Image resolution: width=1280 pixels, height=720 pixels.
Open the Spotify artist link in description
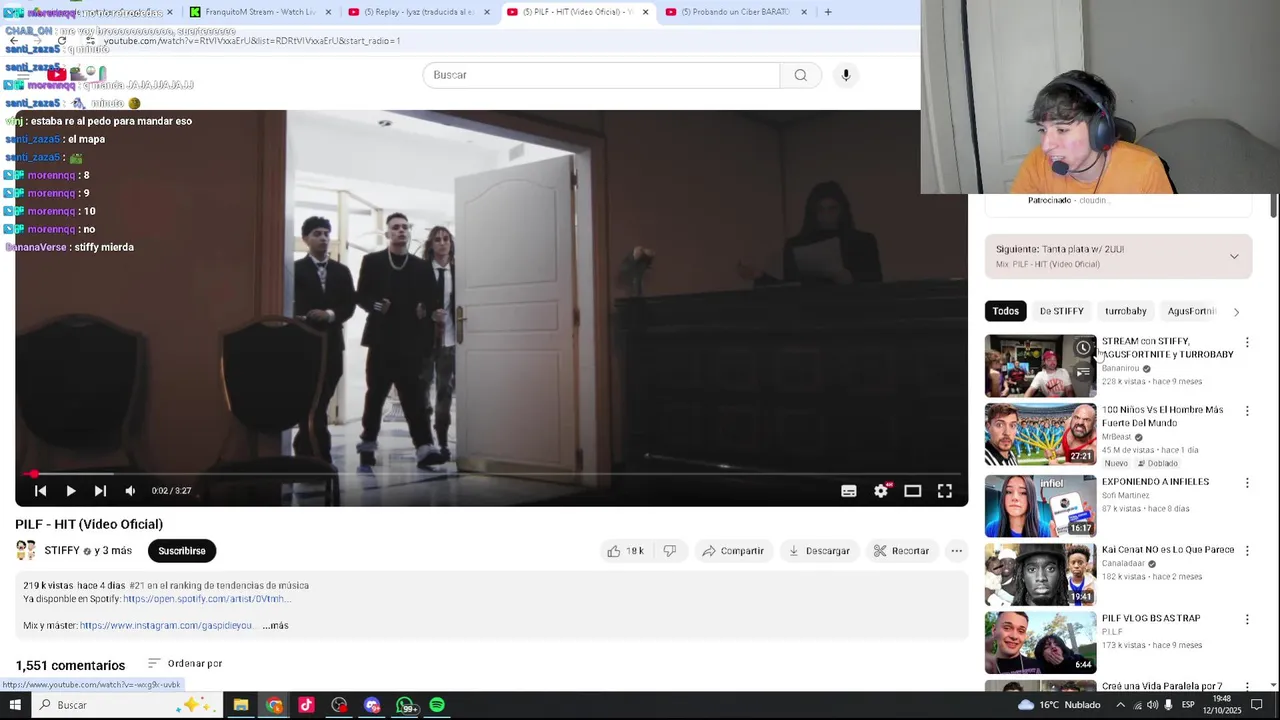click(x=205, y=599)
